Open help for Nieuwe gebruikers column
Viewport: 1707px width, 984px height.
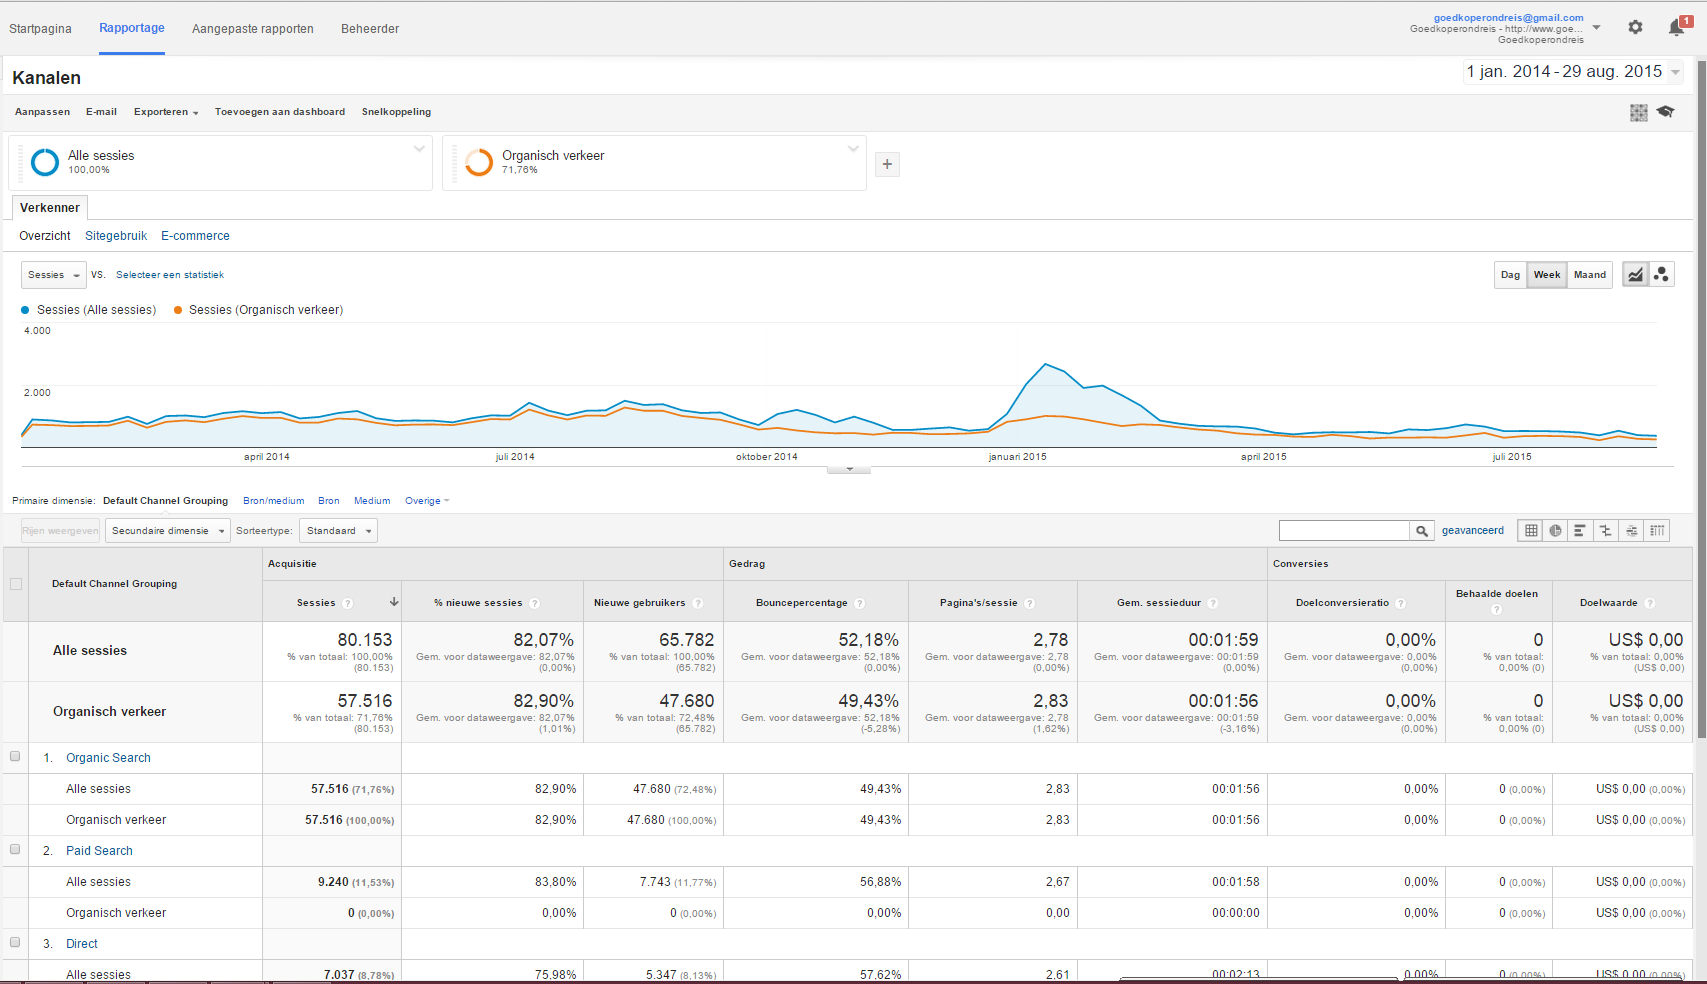(698, 603)
